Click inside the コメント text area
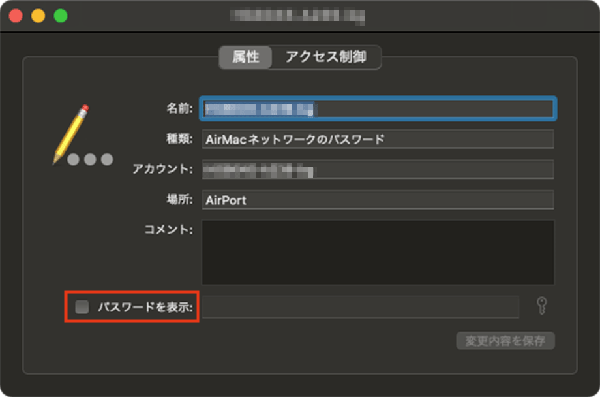Screen dimensions: 600x397 click(378, 252)
